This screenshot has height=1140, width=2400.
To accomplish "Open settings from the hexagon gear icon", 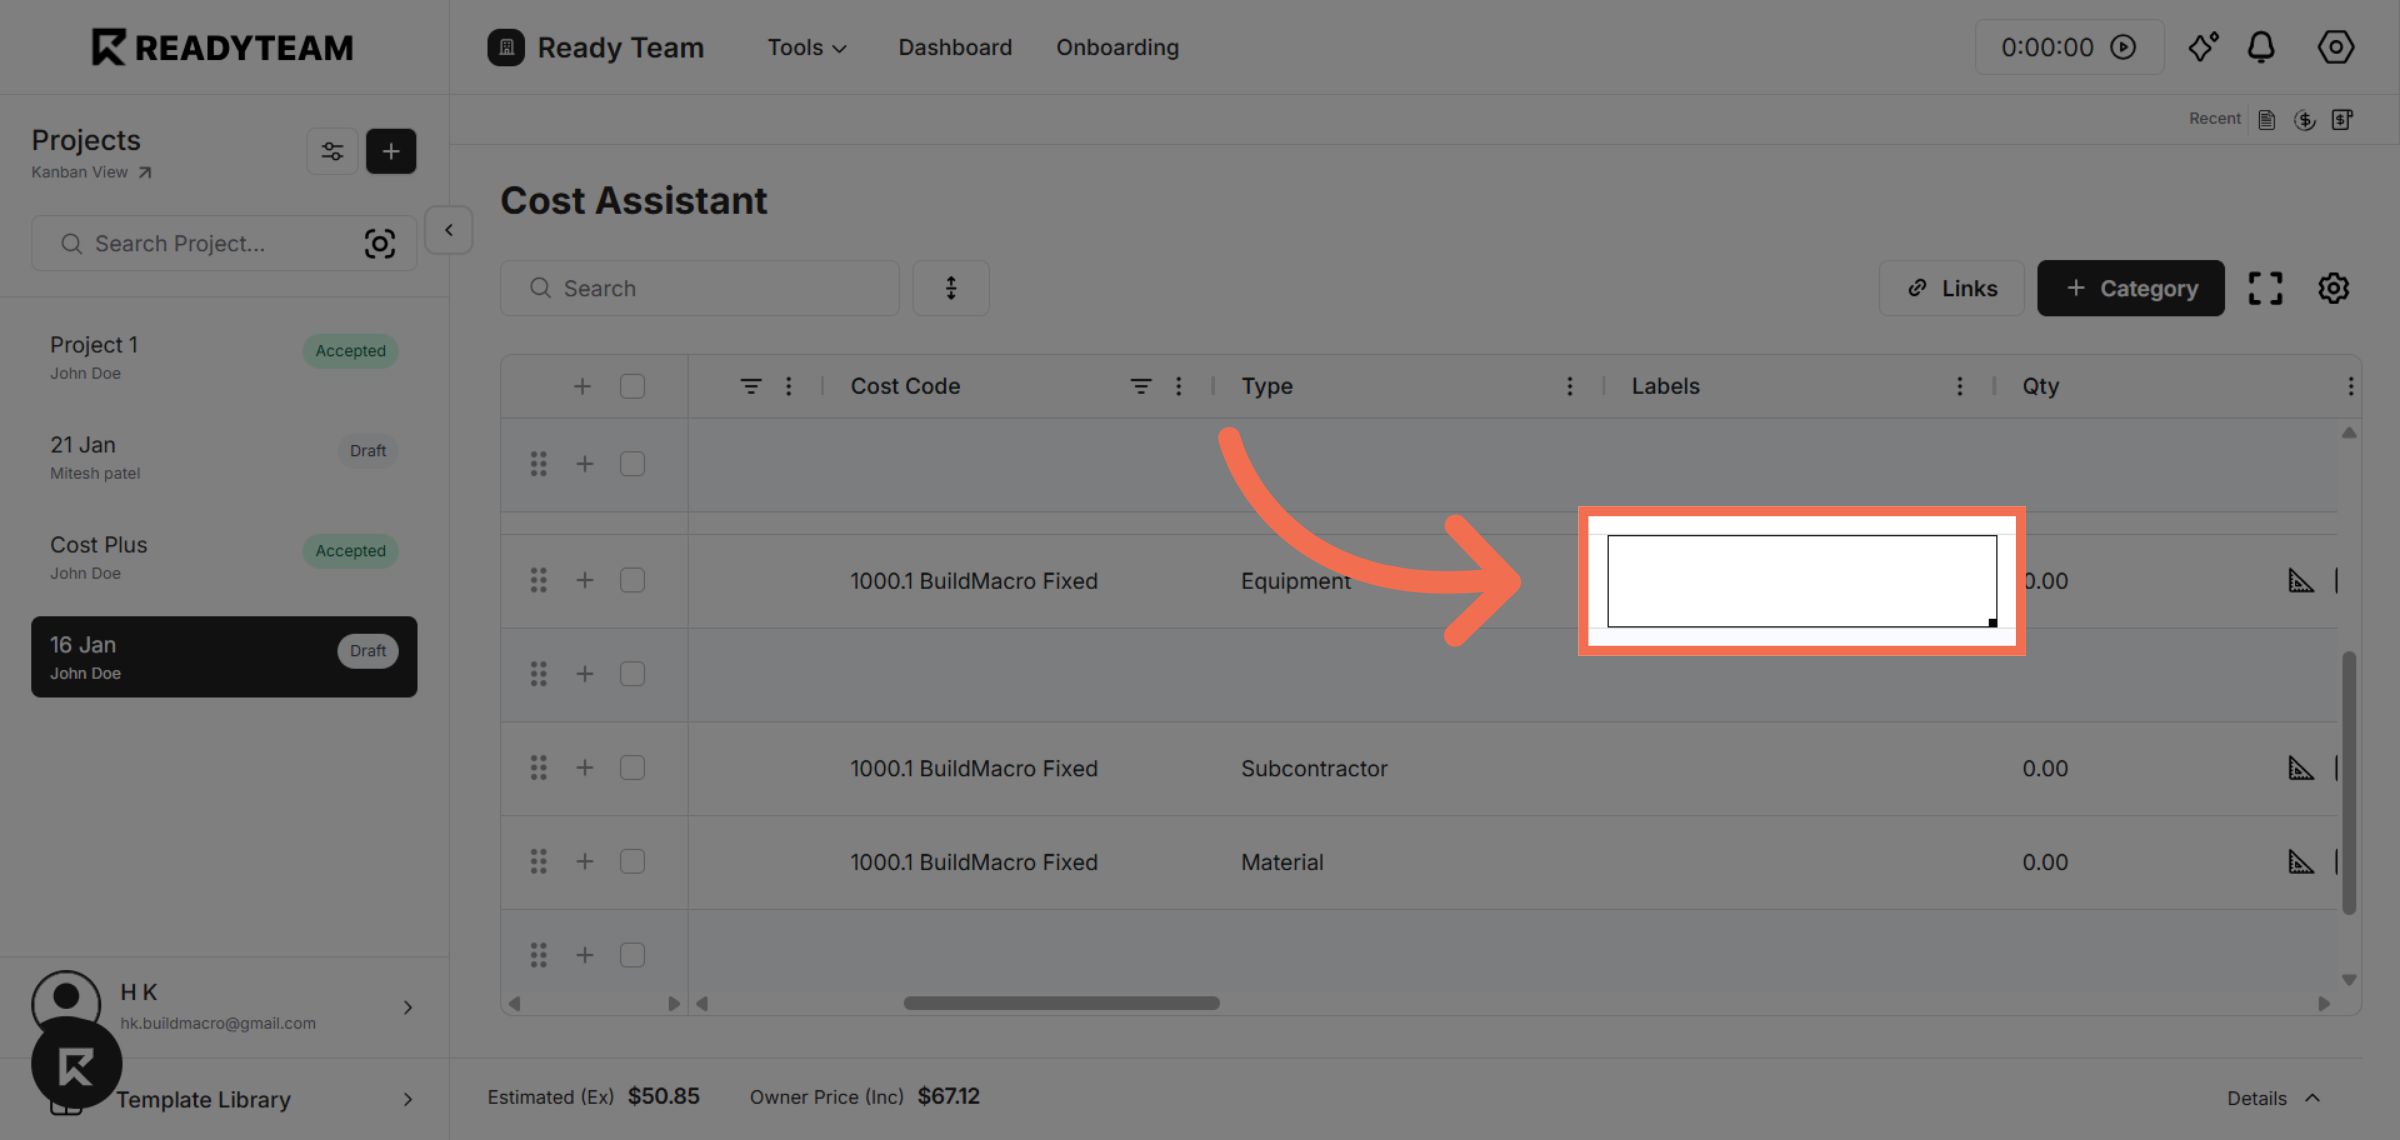I will [2336, 46].
